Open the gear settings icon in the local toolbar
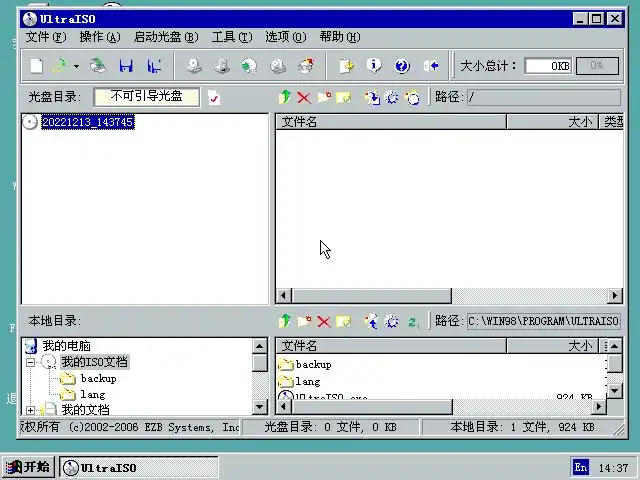This screenshot has height=480, width=640. 392,322
